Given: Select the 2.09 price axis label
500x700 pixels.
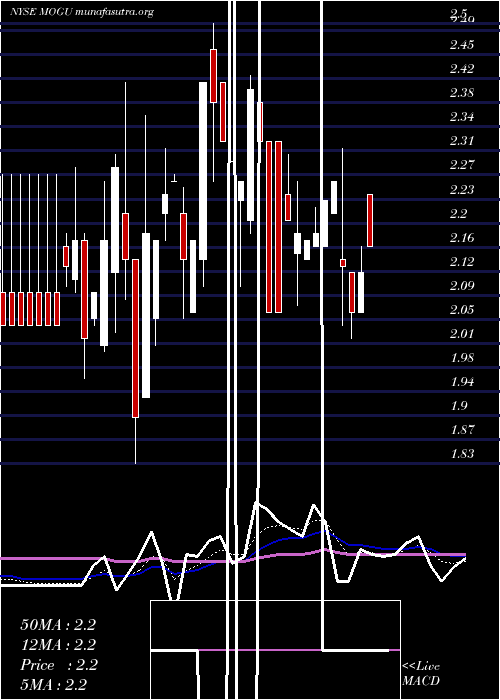Looking at the screenshot, I should coord(462,286).
